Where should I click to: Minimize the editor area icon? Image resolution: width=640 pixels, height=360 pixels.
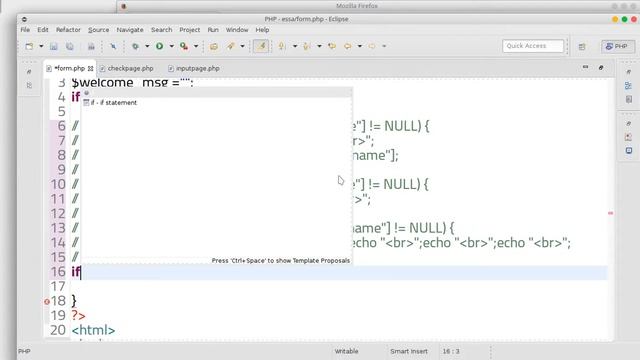click(x=585, y=67)
